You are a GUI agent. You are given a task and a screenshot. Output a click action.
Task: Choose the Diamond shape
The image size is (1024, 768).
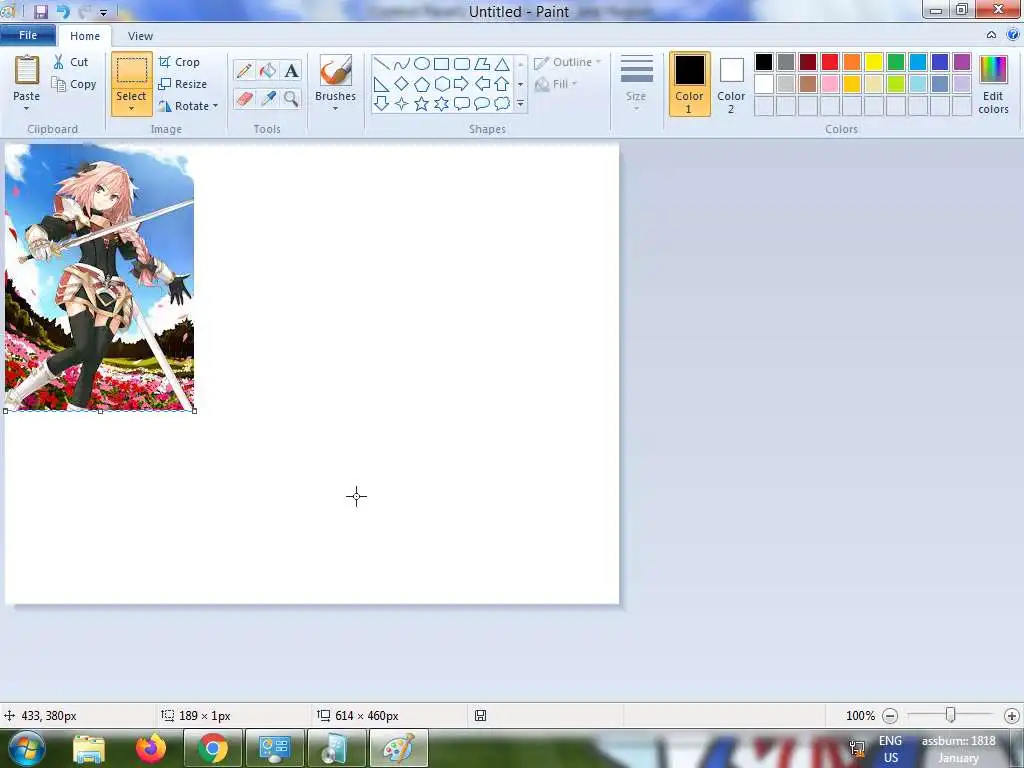(x=402, y=84)
